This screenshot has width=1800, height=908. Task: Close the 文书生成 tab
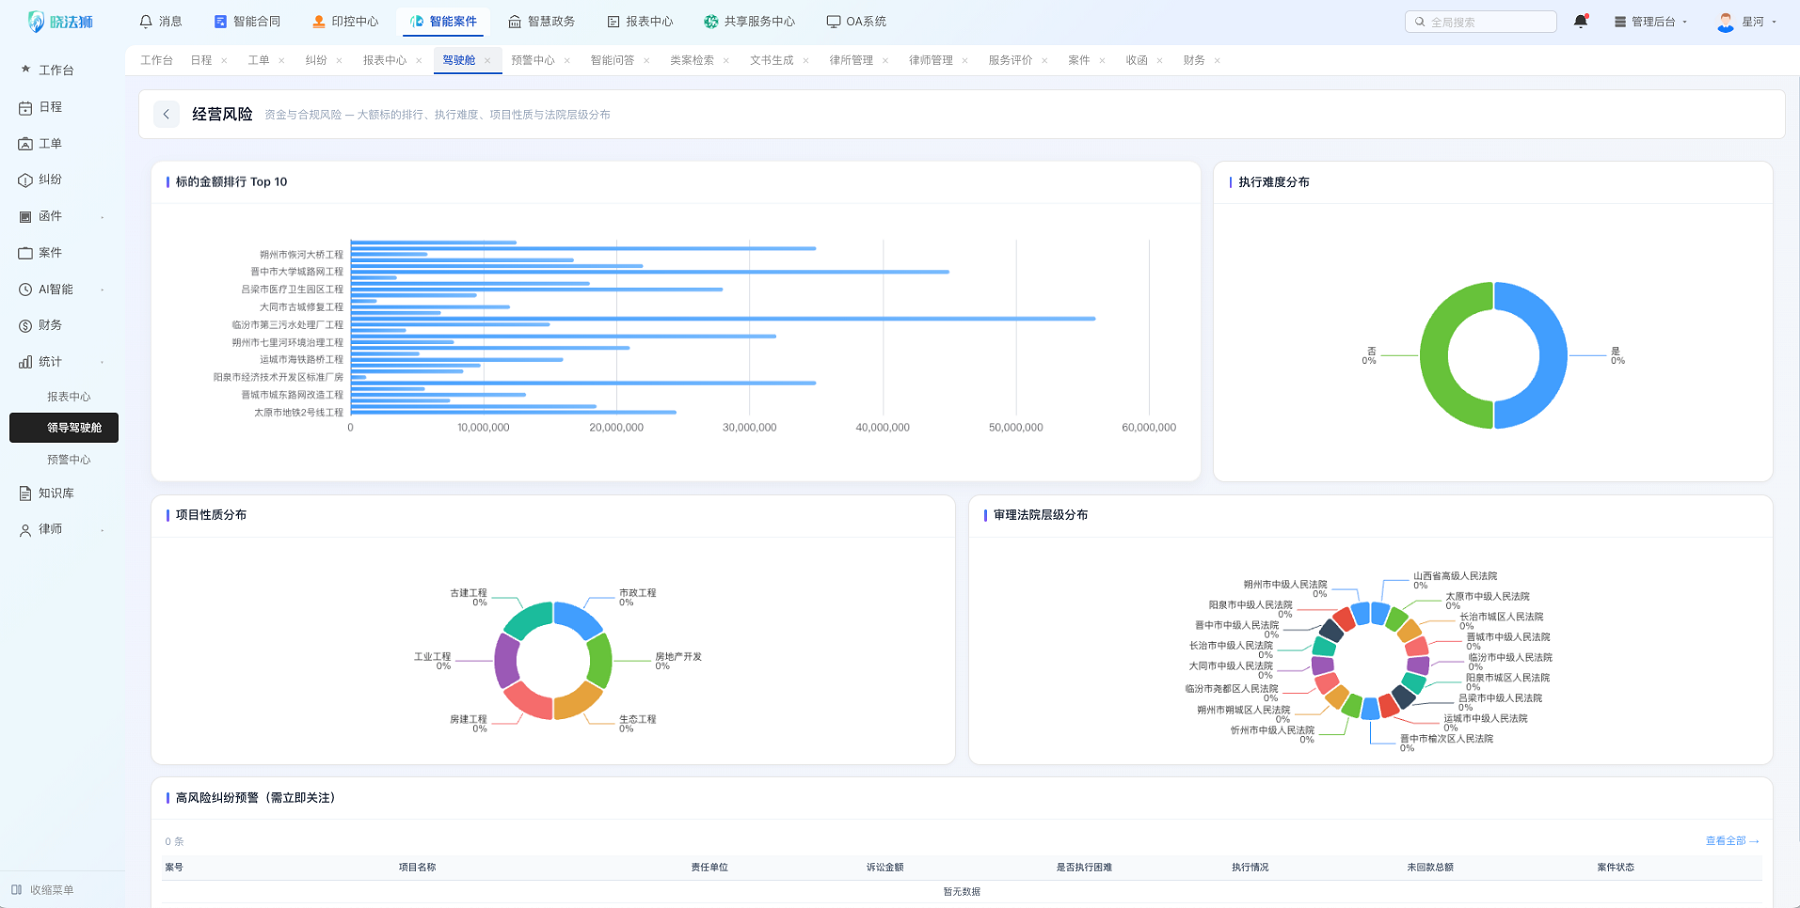coord(806,61)
